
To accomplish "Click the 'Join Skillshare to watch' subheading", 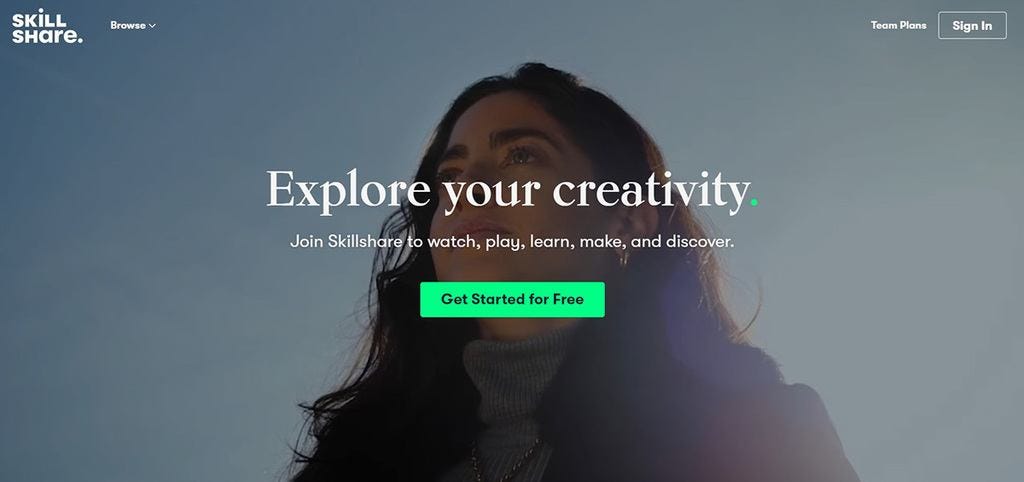I will click(512, 242).
